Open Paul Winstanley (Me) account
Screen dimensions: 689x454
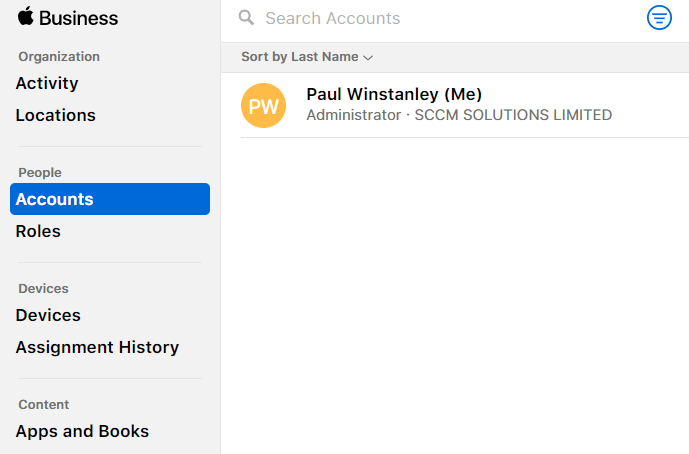coord(394,94)
